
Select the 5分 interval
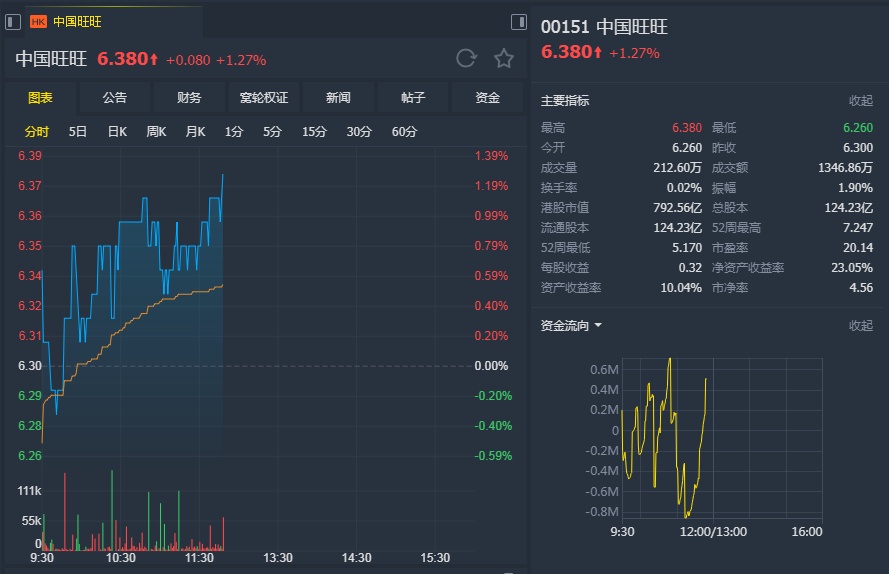tap(272, 132)
